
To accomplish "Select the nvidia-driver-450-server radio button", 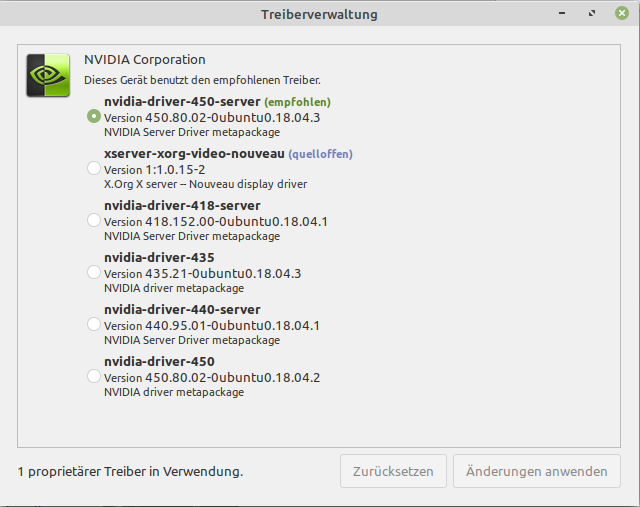I will point(94,116).
